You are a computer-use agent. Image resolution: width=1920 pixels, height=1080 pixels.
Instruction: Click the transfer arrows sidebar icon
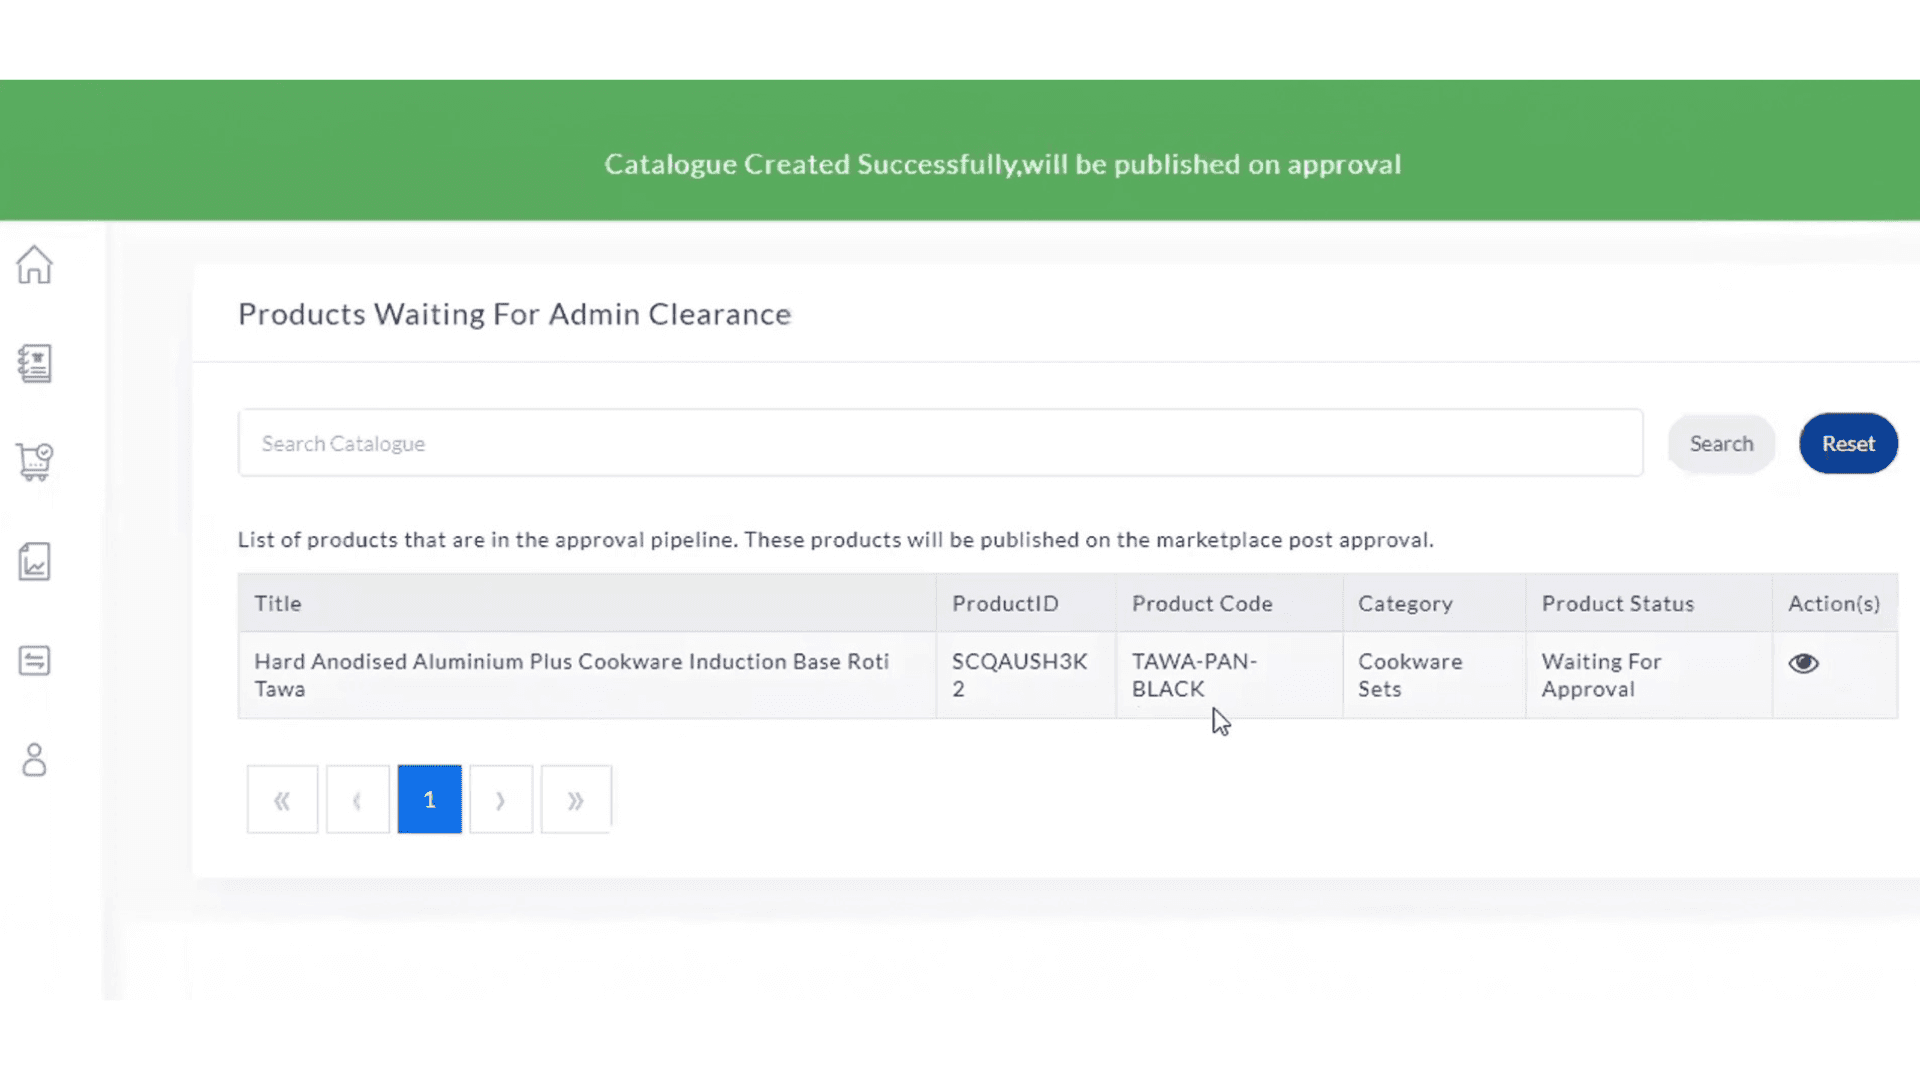click(34, 661)
